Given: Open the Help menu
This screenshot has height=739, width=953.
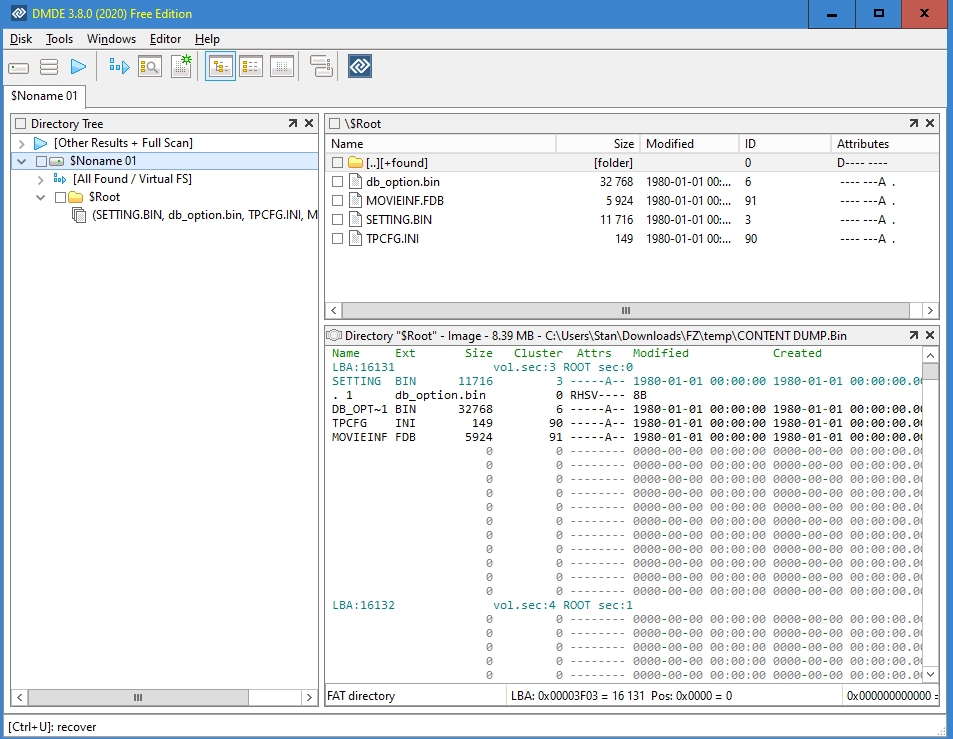Looking at the screenshot, I should (x=207, y=39).
